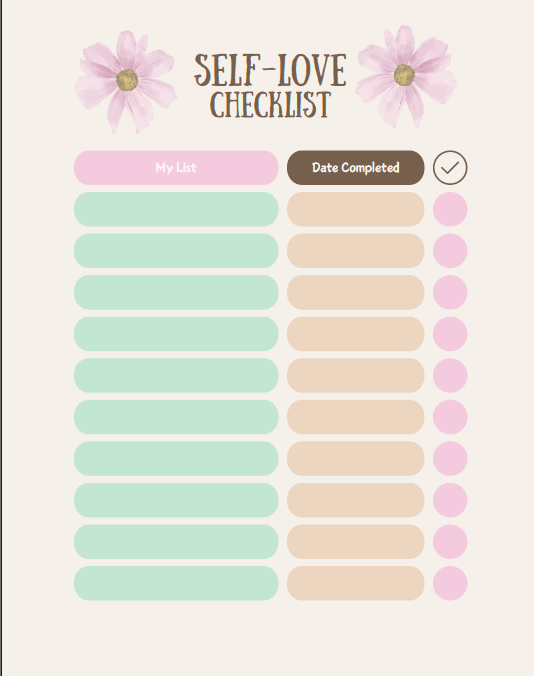The image size is (534, 676).
Task: Click the last green list entry field
Action: (176, 583)
